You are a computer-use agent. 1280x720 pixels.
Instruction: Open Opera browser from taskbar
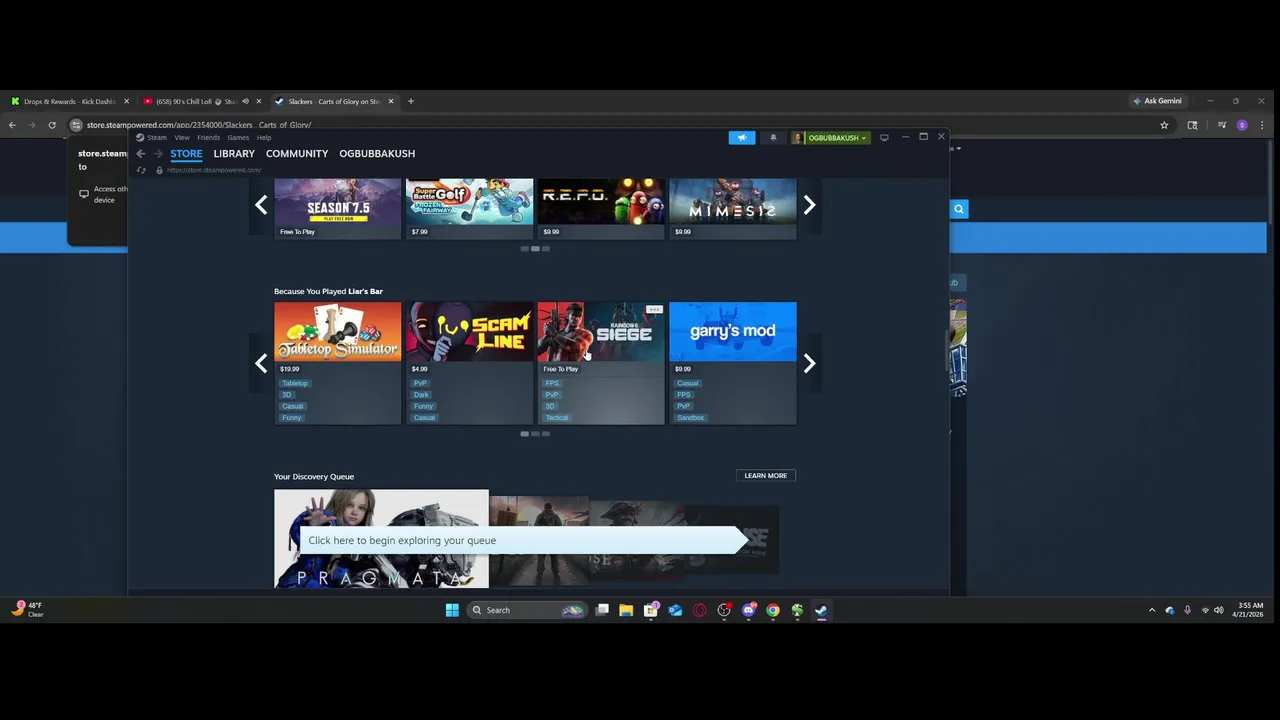coord(700,610)
